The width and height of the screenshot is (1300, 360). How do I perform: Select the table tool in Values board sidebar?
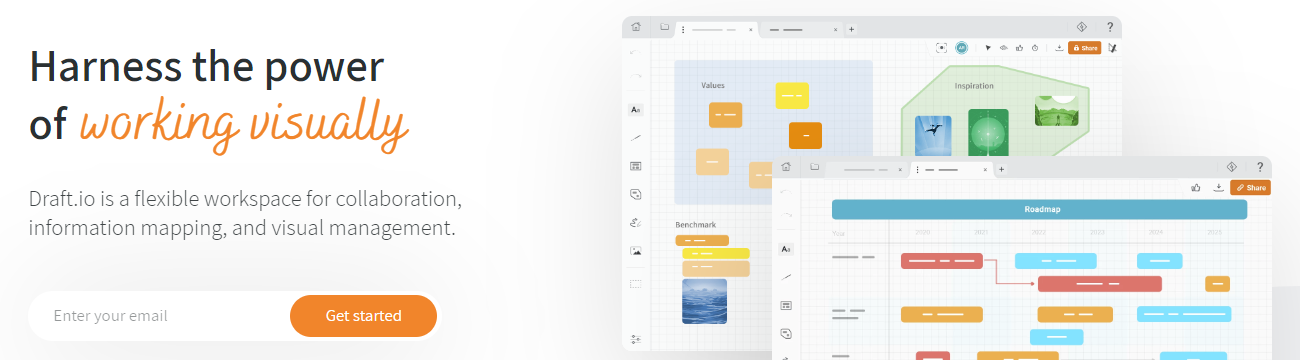click(635, 166)
